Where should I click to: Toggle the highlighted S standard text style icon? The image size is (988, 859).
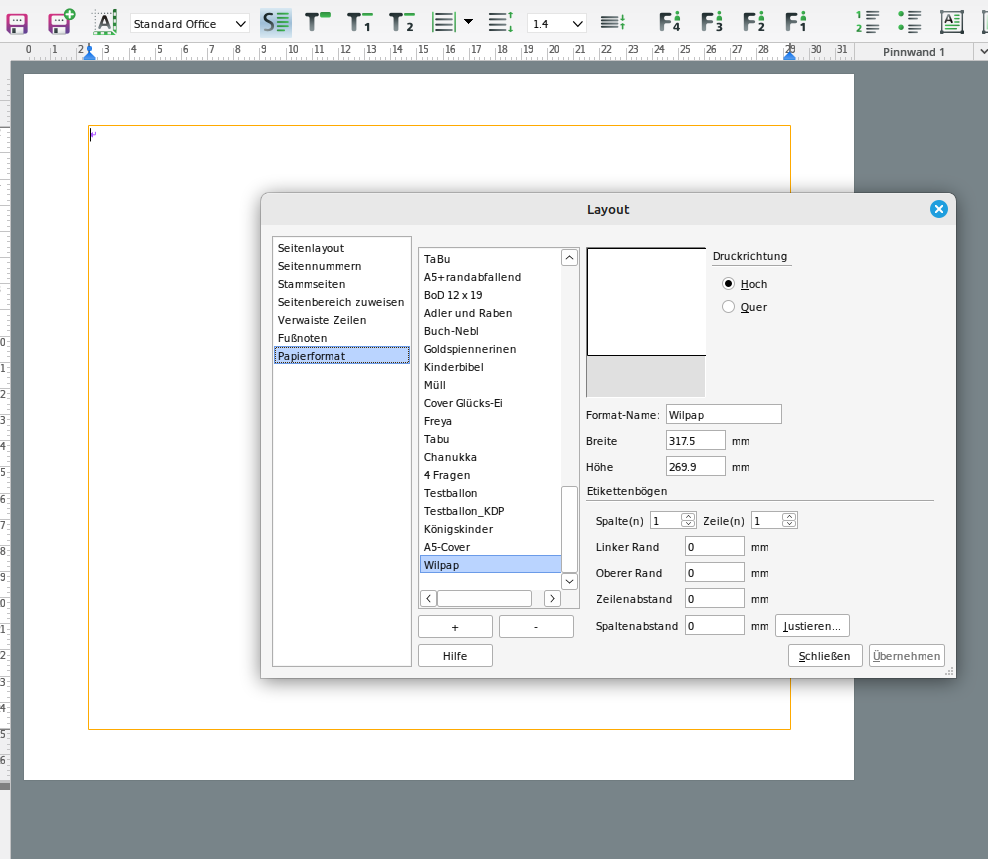(275, 22)
